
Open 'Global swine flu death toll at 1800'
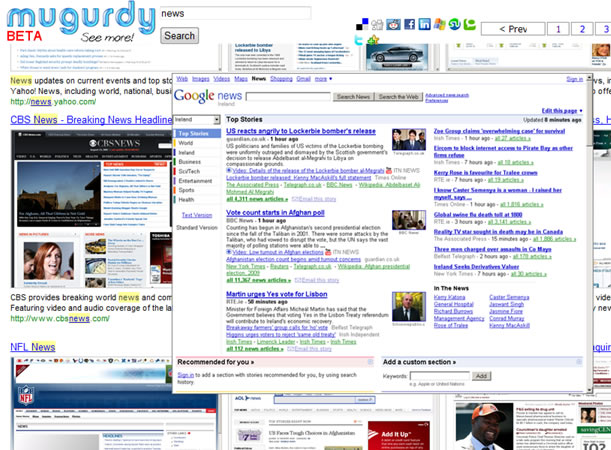tap(478, 215)
